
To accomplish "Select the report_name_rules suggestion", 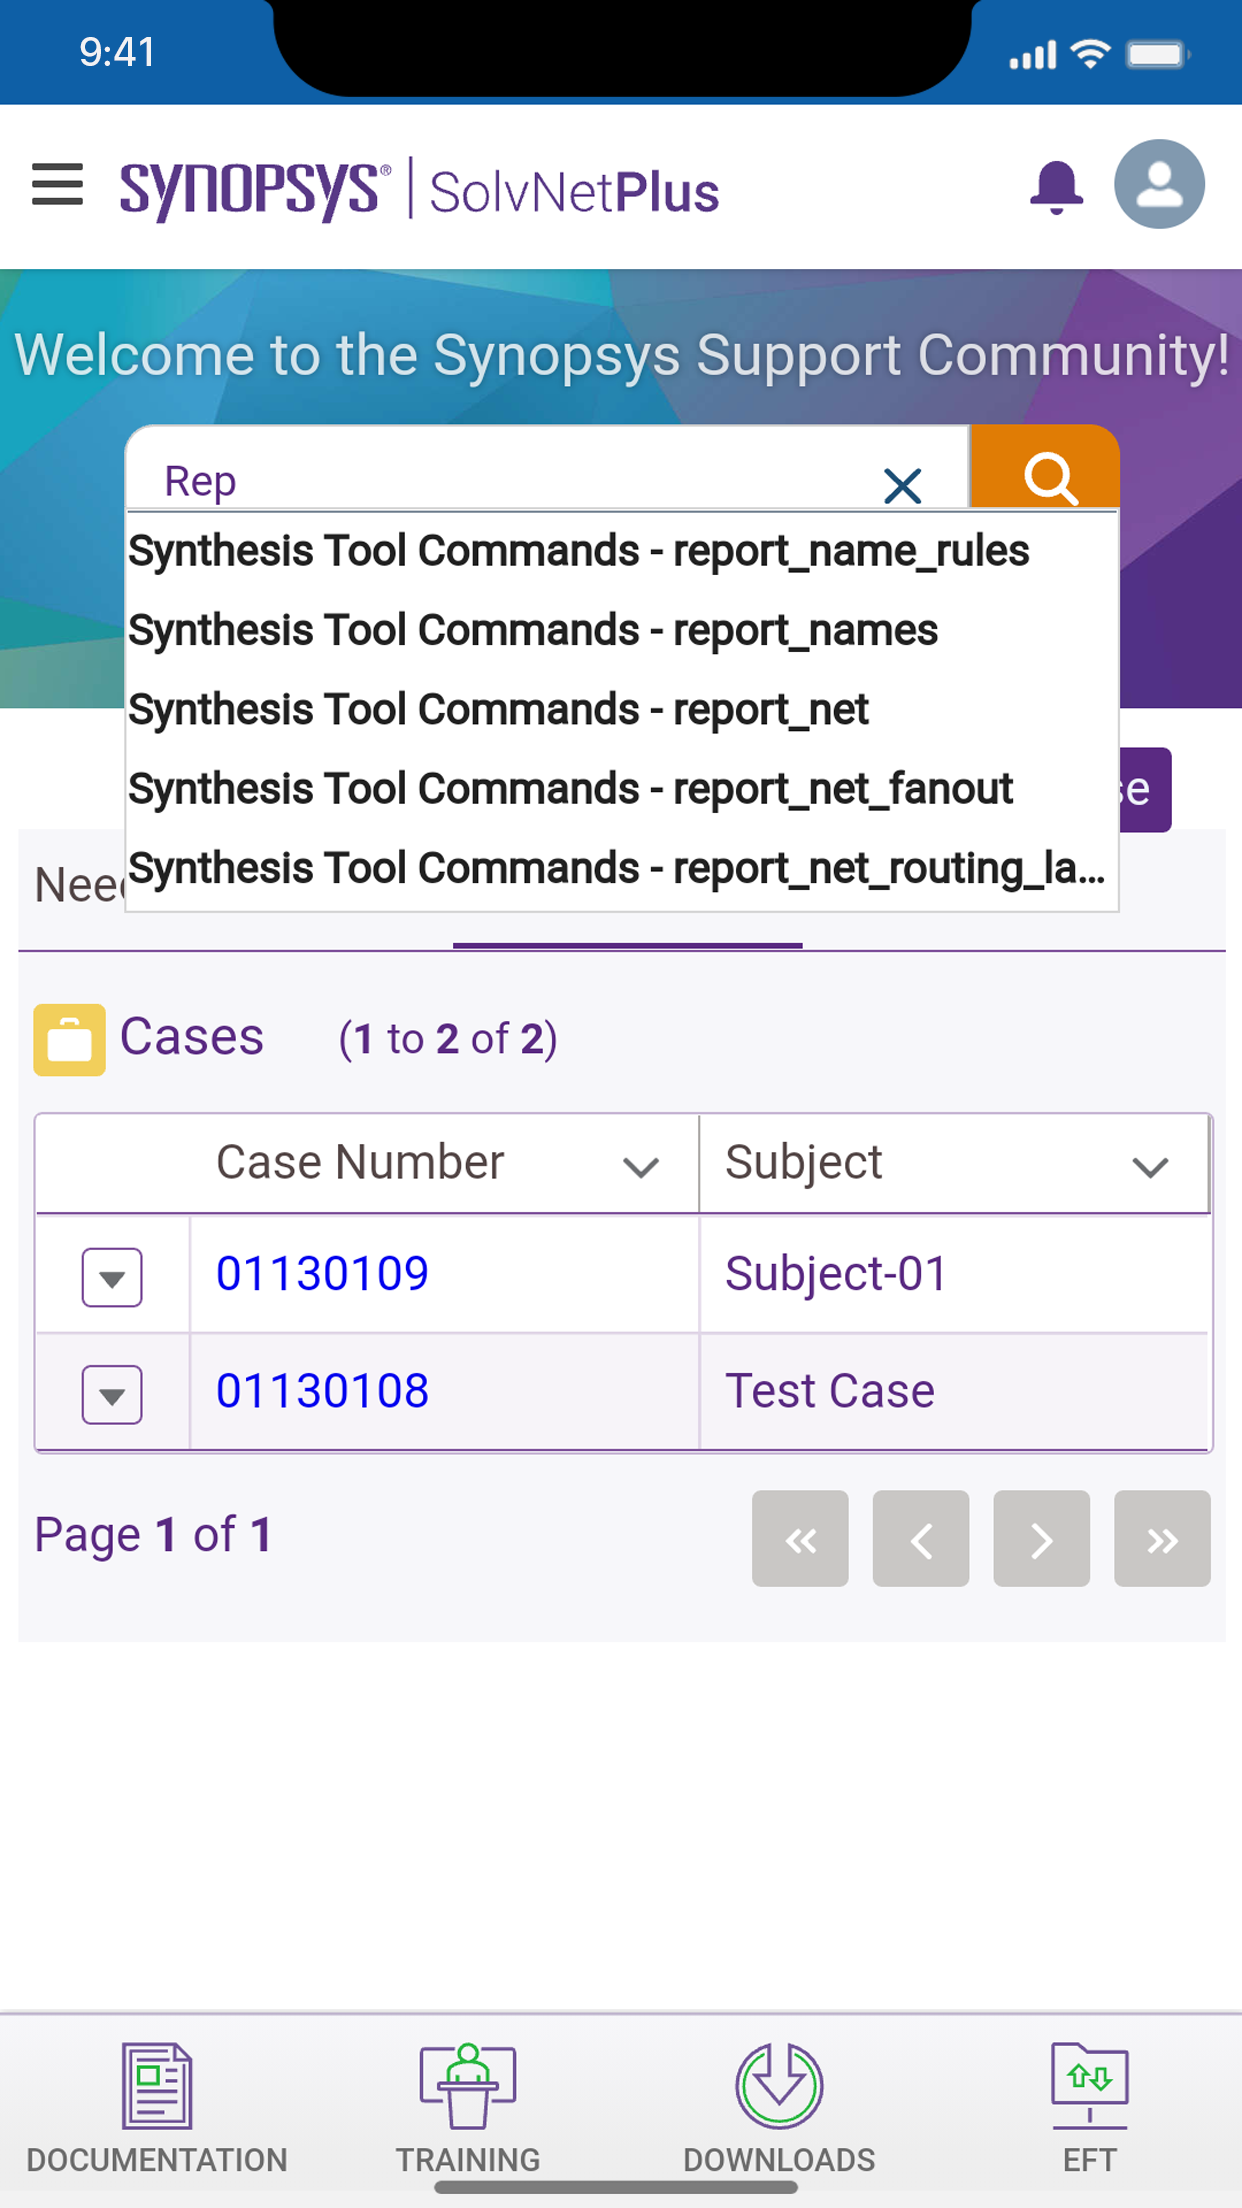I will click(621, 551).
